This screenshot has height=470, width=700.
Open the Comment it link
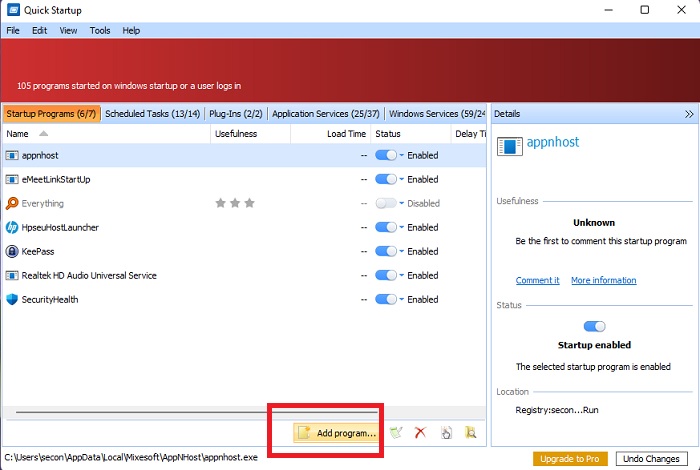click(x=538, y=280)
